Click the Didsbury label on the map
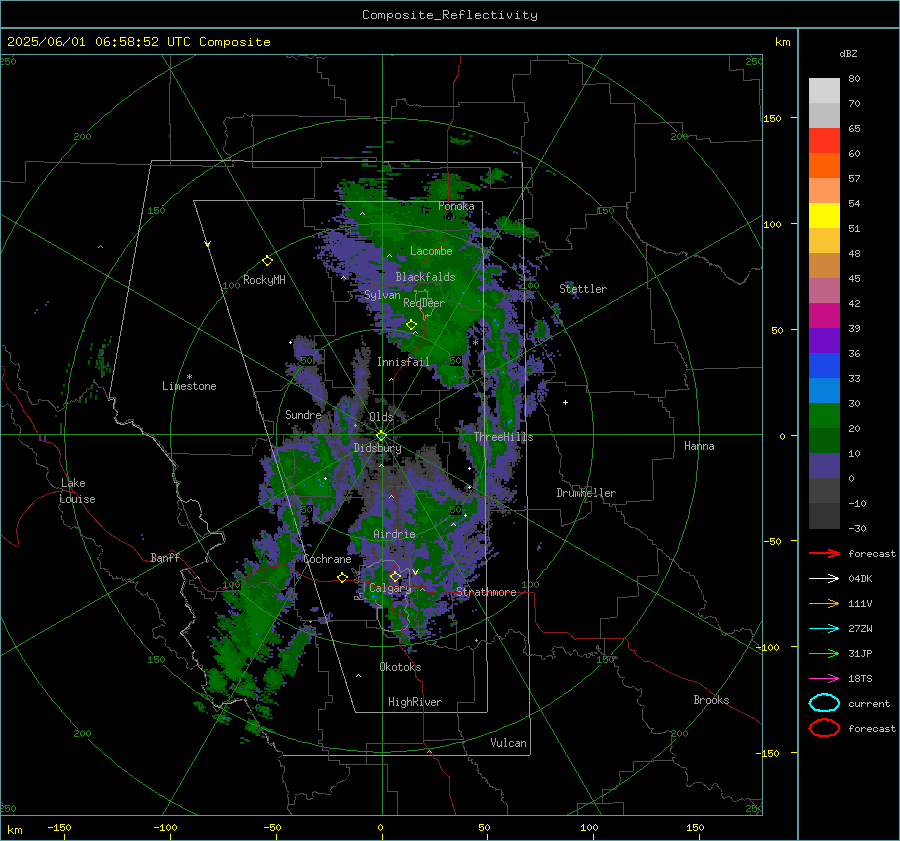This screenshot has width=900, height=841. pyautogui.click(x=377, y=448)
